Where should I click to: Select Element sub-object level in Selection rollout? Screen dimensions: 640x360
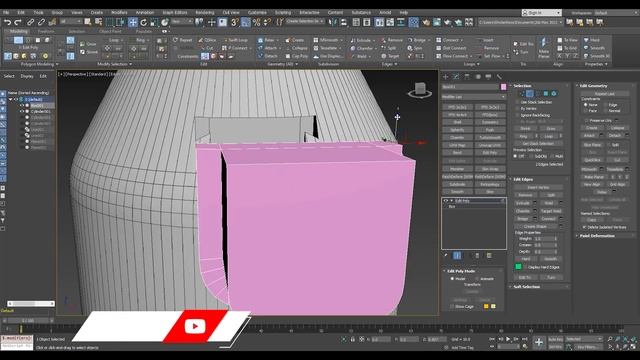tap(554, 93)
